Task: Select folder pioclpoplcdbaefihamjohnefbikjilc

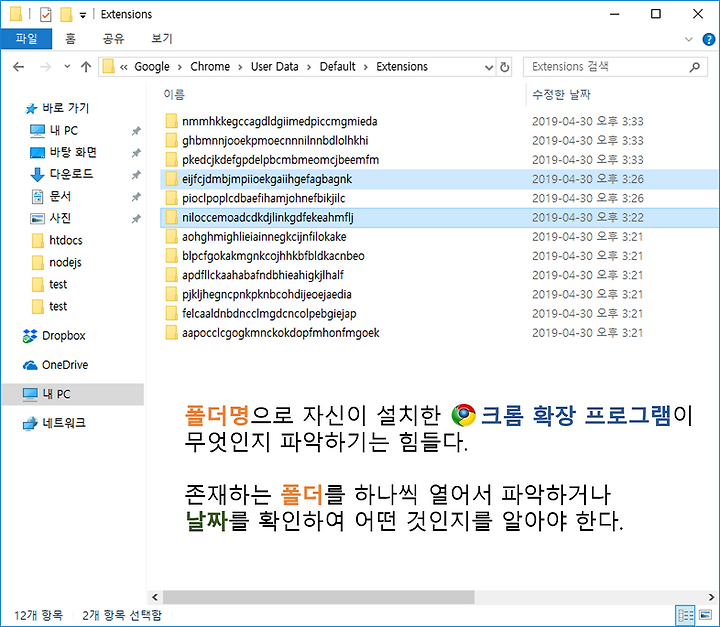Action: [x=264, y=198]
